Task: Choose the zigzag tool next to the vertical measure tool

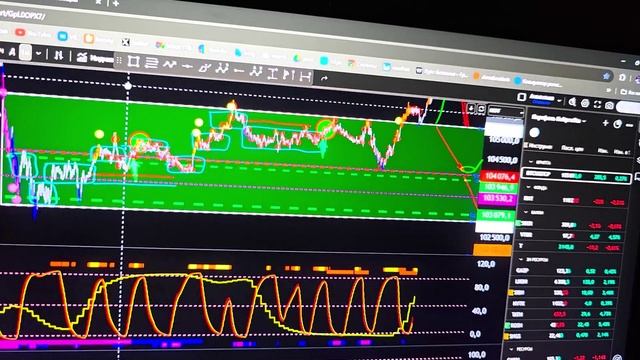Action: point(256,72)
